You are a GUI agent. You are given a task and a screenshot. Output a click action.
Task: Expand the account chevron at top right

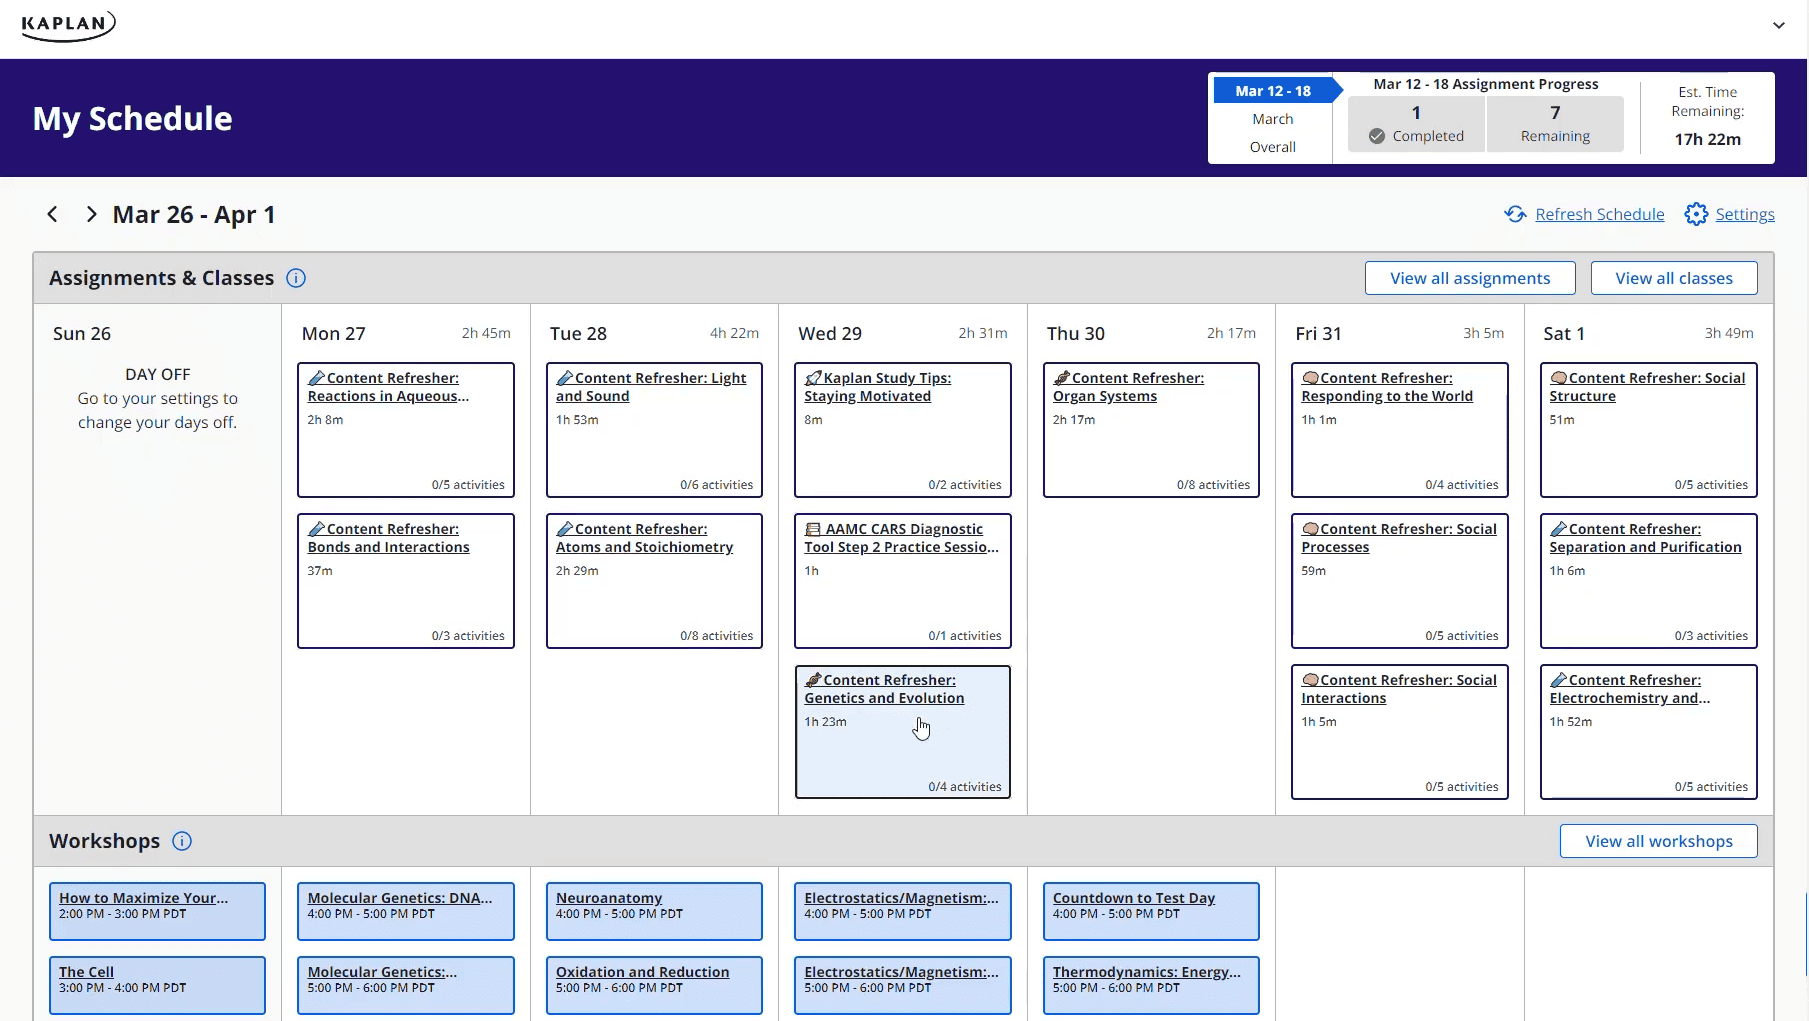point(1779,25)
